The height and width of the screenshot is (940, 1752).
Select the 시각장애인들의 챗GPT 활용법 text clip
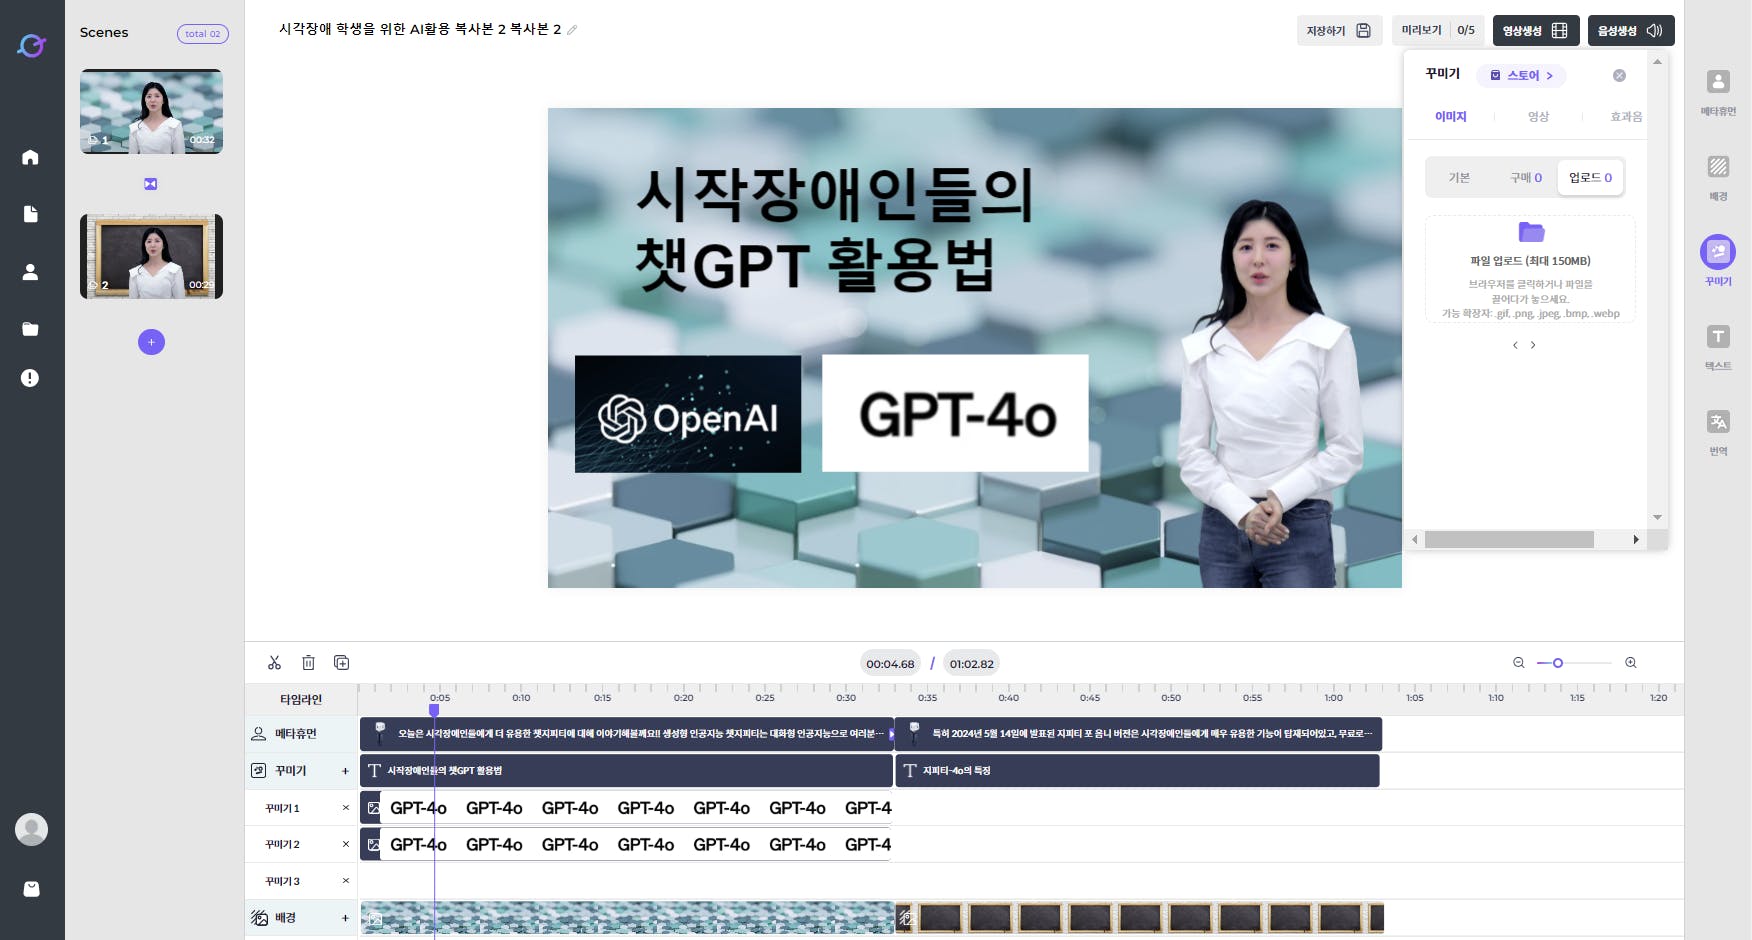coord(626,771)
